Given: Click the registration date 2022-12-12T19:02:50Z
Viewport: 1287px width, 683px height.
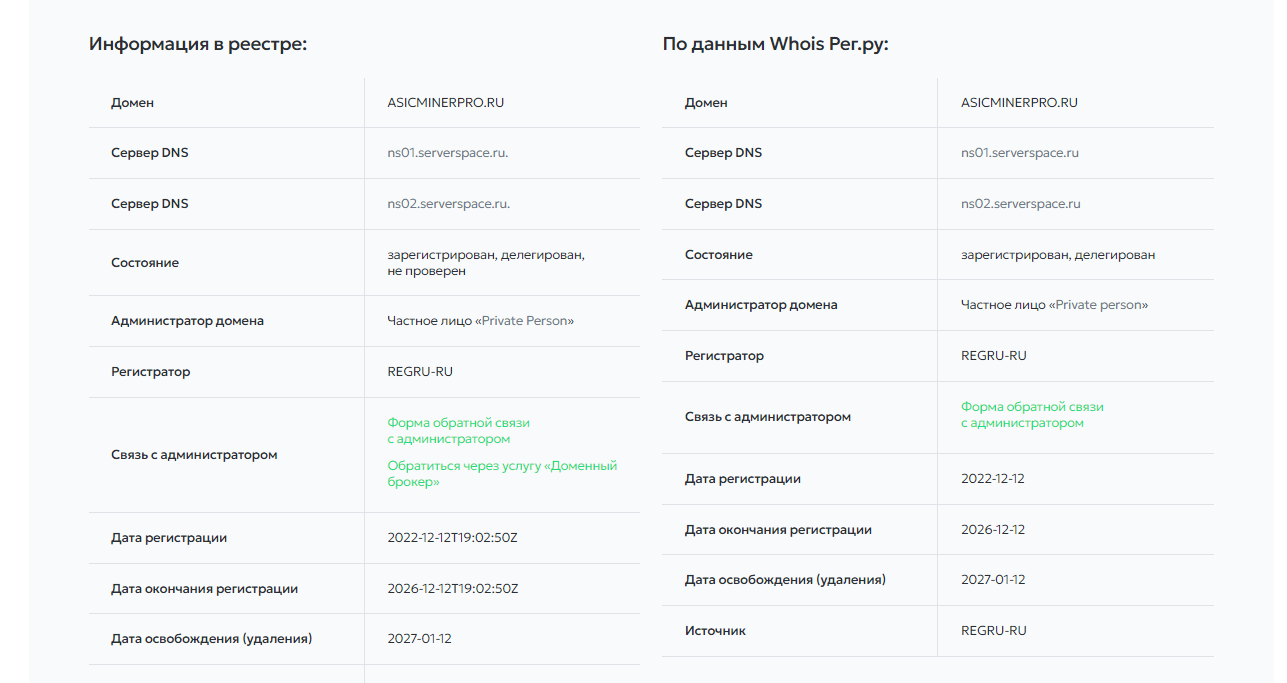Looking at the screenshot, I should click(452, 538).
